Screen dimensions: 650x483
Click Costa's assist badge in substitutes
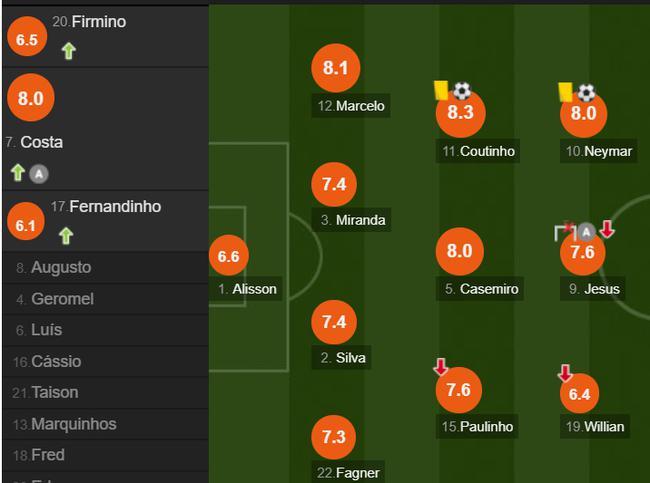(x=39, y=174)
